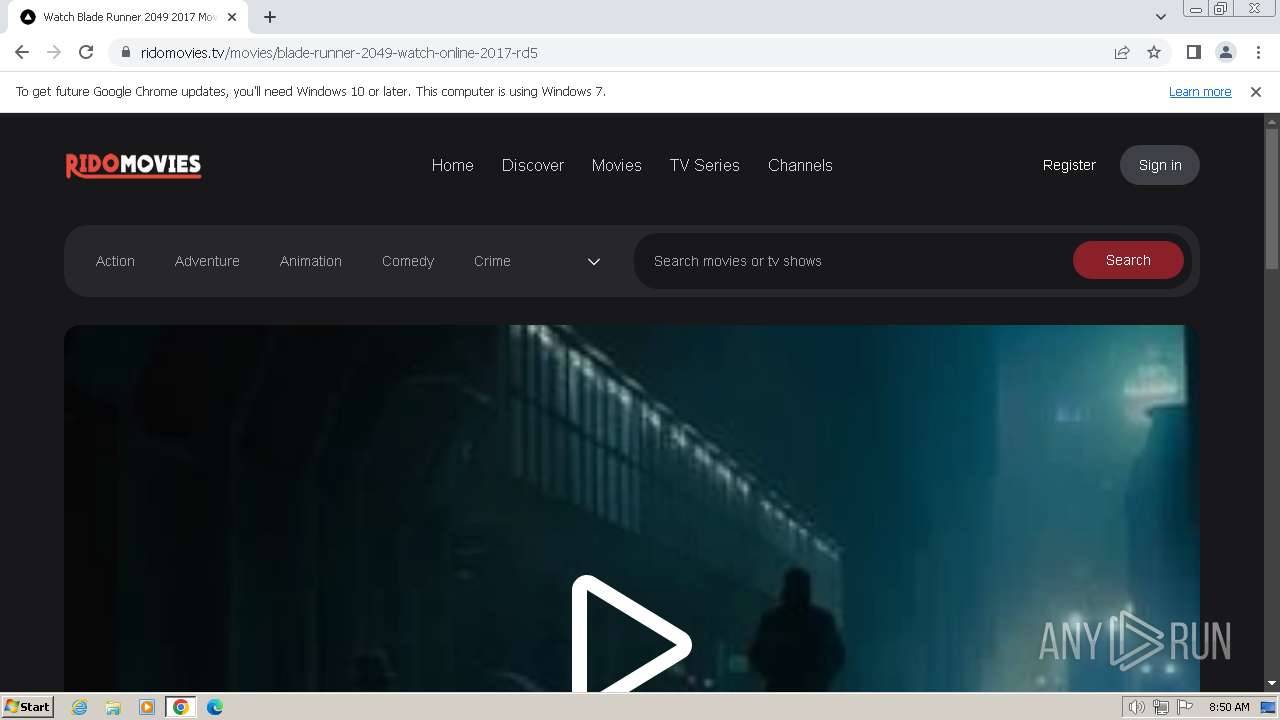Open the volume tray icon
1280x720 pixels.
coord(1137,707)
